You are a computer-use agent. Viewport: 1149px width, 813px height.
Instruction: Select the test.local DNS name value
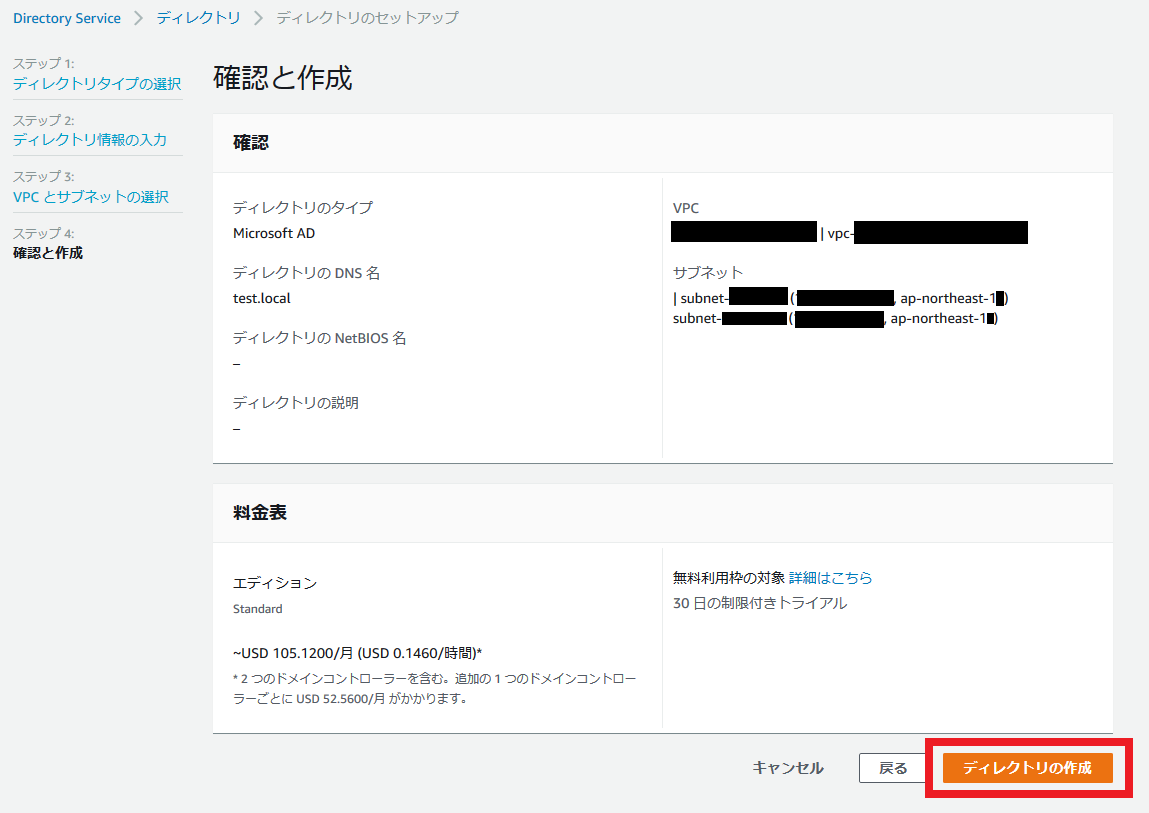pos(262,298)
